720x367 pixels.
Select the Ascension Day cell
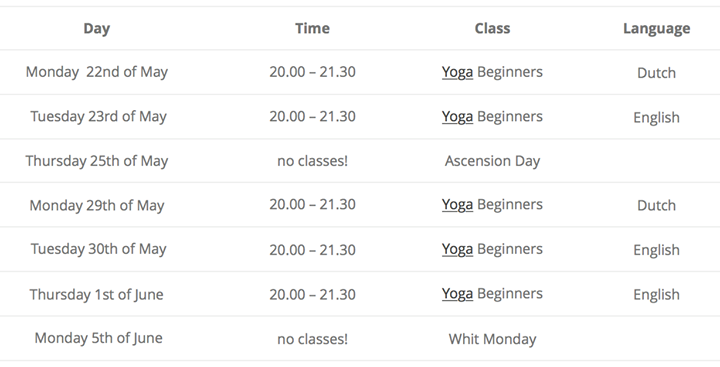(x=492, y=161)
